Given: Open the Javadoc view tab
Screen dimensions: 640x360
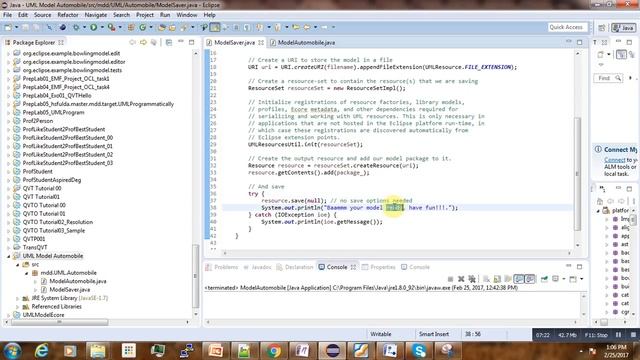Looking at the screenshot, I should click(257, 267).
